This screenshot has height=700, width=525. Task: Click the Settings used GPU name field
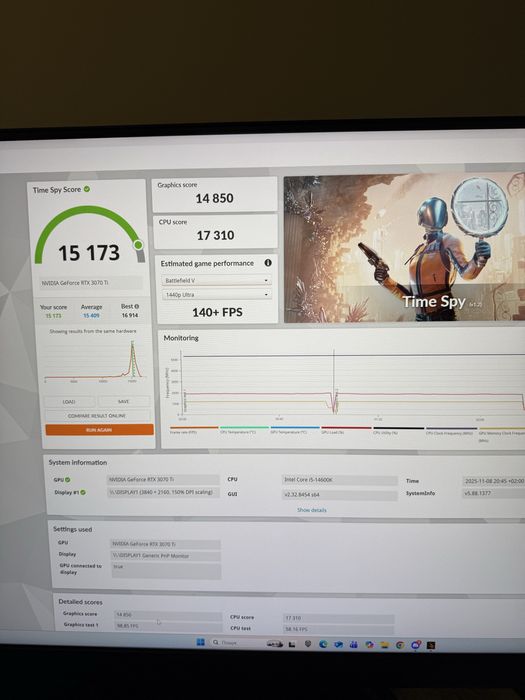(x=165, y=544)
